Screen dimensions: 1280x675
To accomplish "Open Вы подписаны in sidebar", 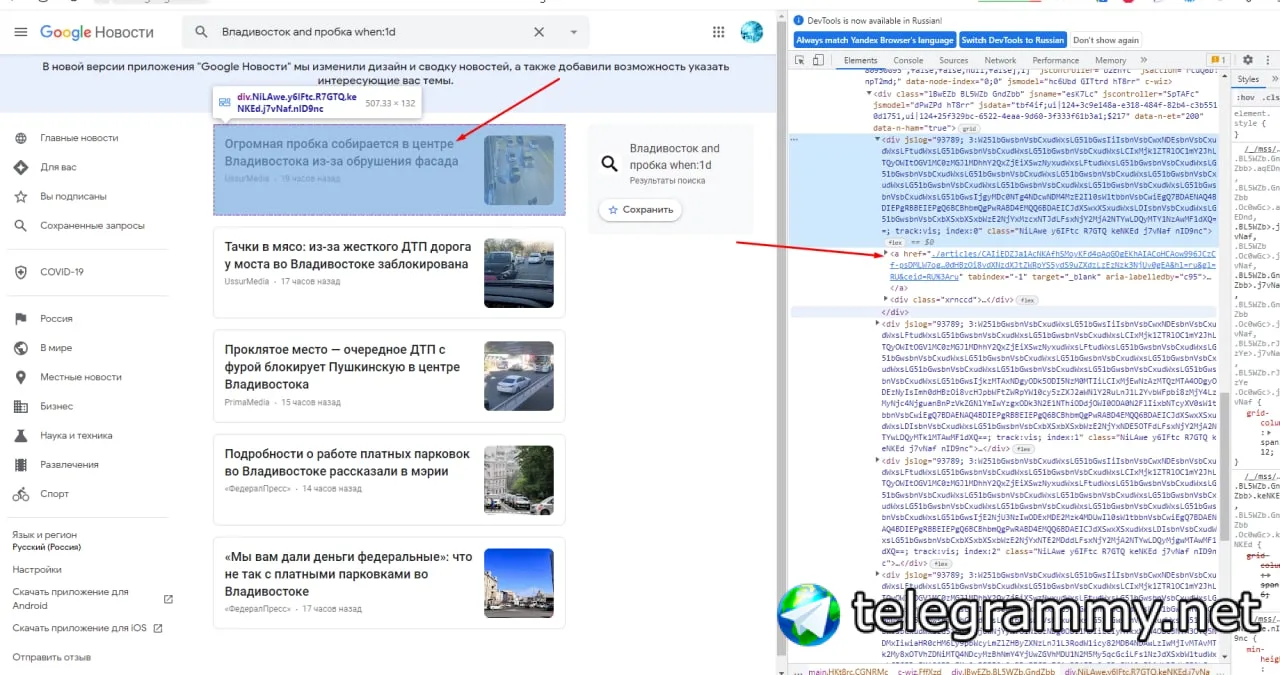I will point(73,197).
